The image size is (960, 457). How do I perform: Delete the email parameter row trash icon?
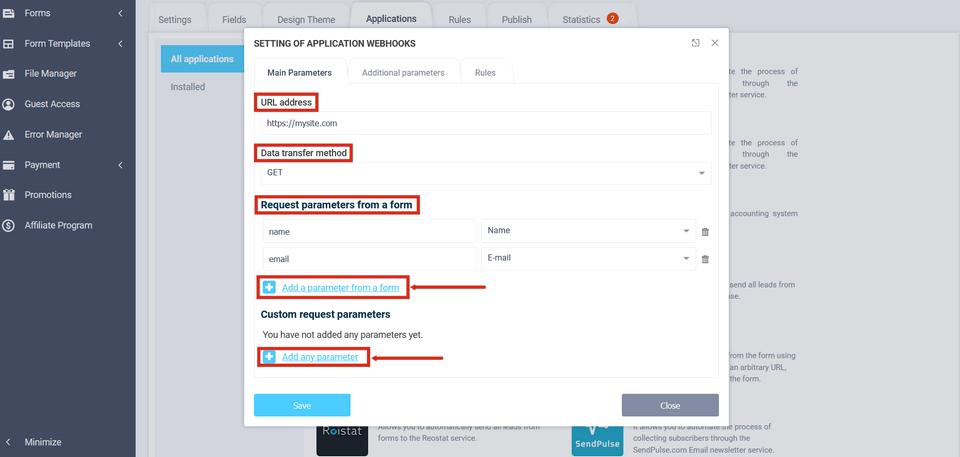[705, 259]
